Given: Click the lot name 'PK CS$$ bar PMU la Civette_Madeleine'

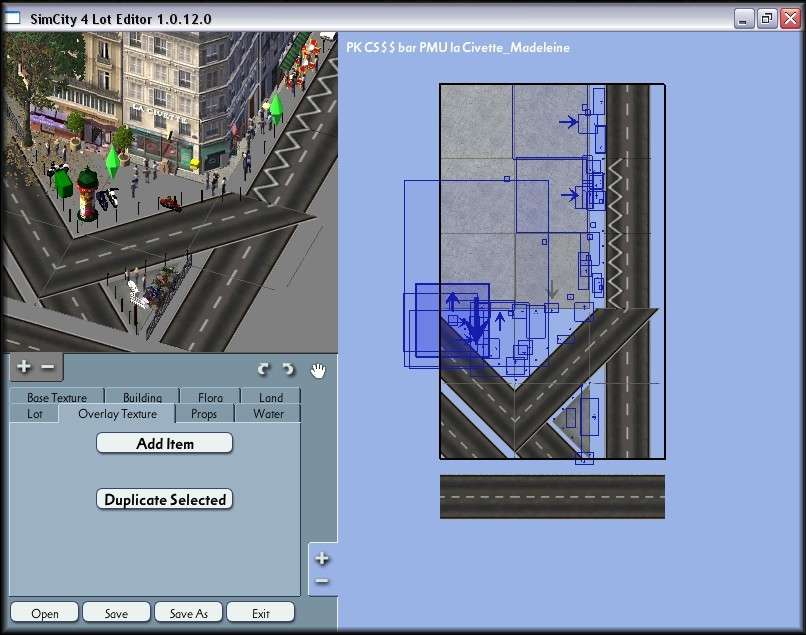Looking at the screenshot, I should click(458, 47).
